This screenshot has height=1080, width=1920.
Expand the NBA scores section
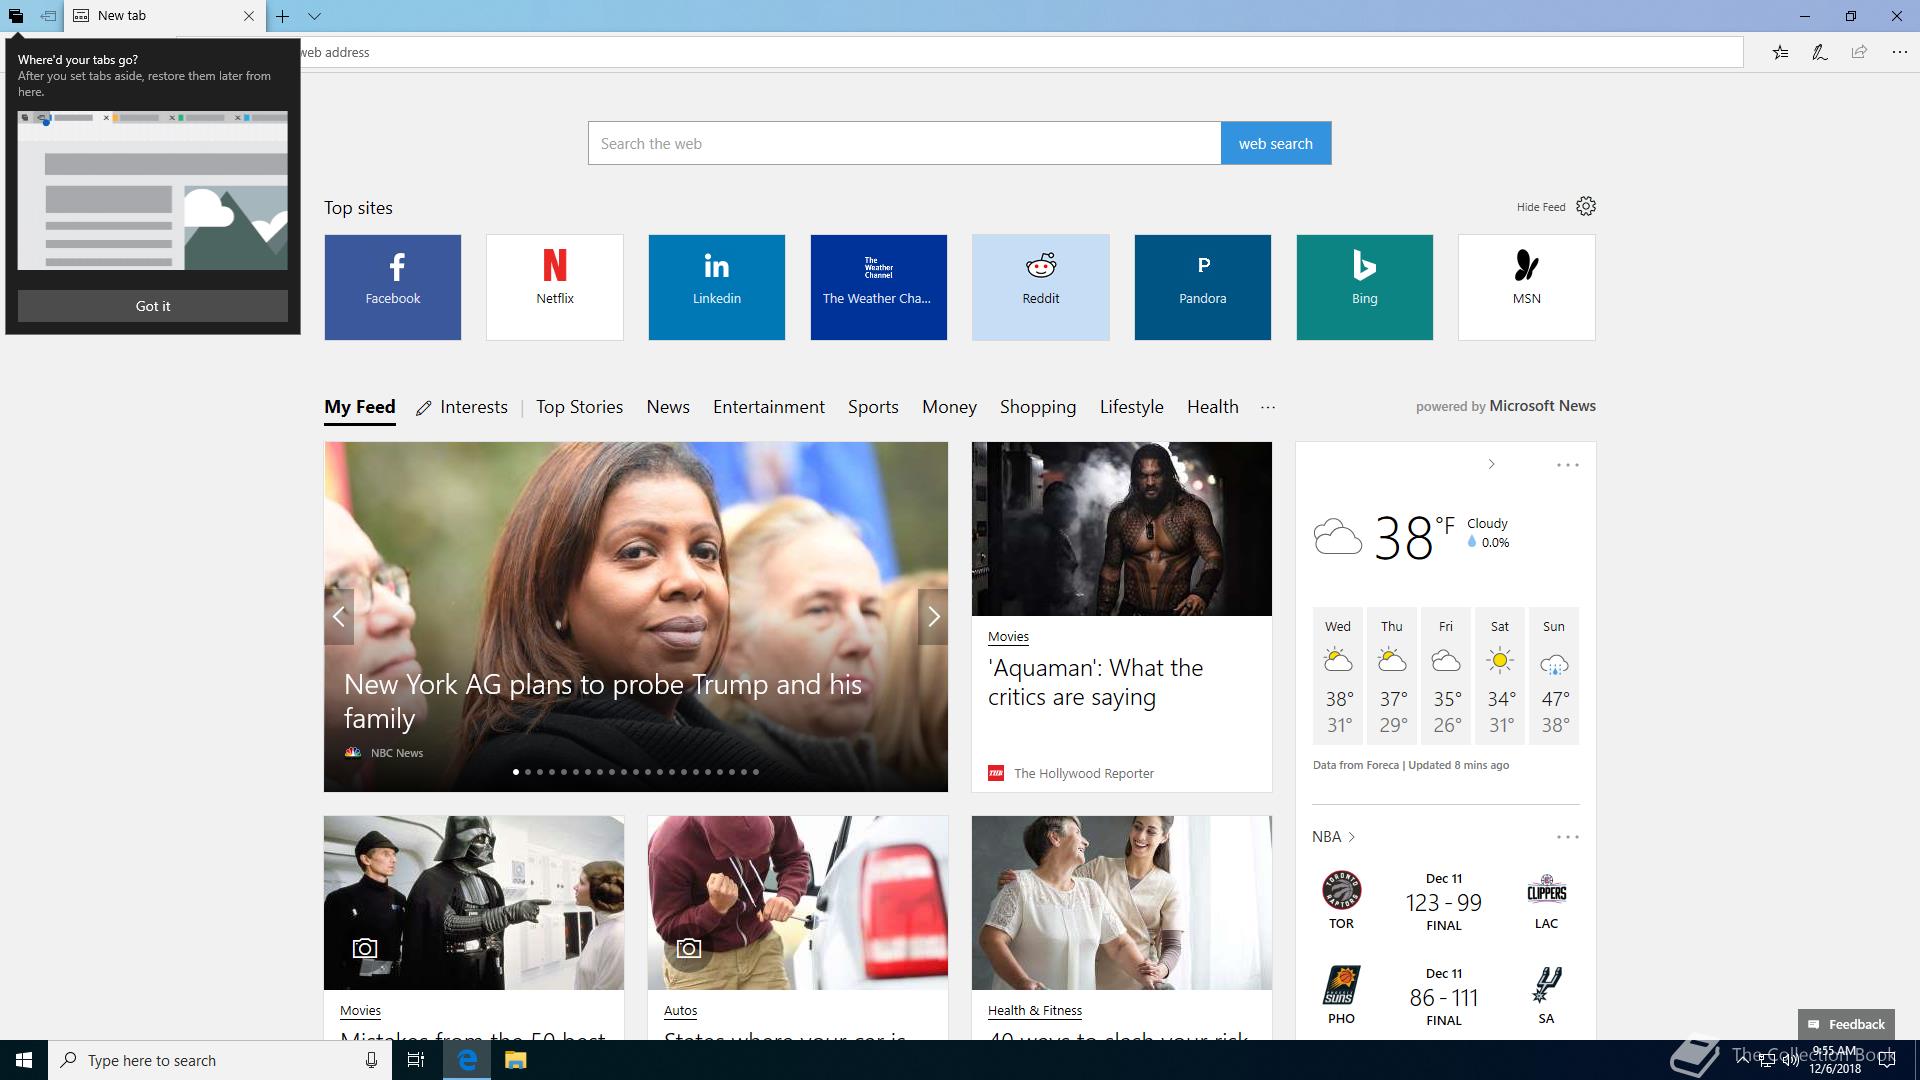pyautogui.click(x=1334, y=837)
